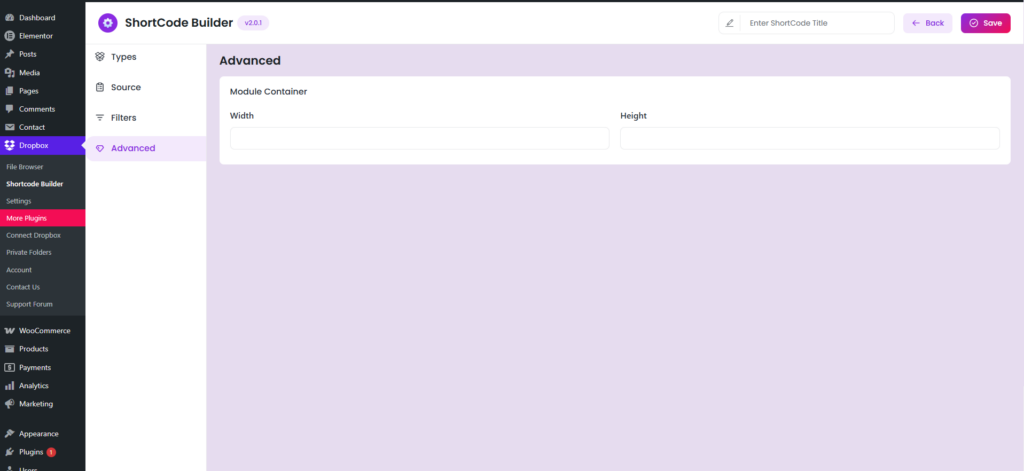1024x471 pixels.
Task: Open the Products menu label
Action: coord(33,349)
